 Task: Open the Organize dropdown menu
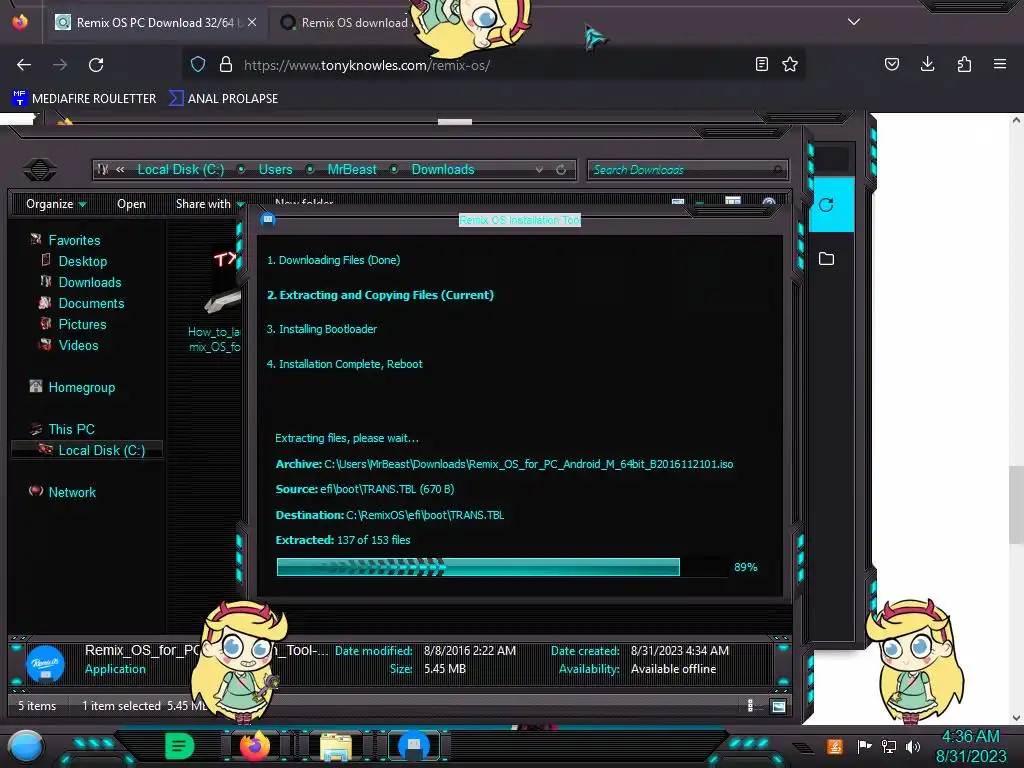(56, 204)
